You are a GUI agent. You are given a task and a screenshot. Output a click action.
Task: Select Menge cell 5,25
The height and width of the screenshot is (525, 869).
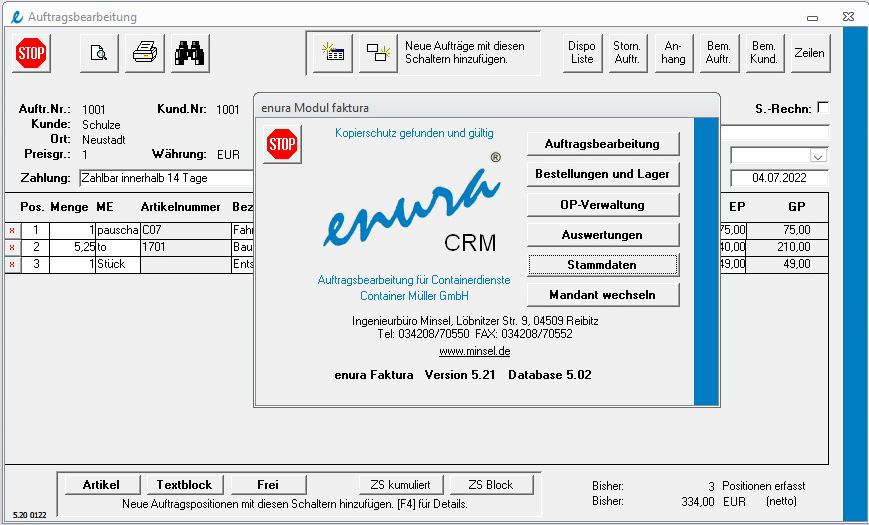click(x=73, y=247)
